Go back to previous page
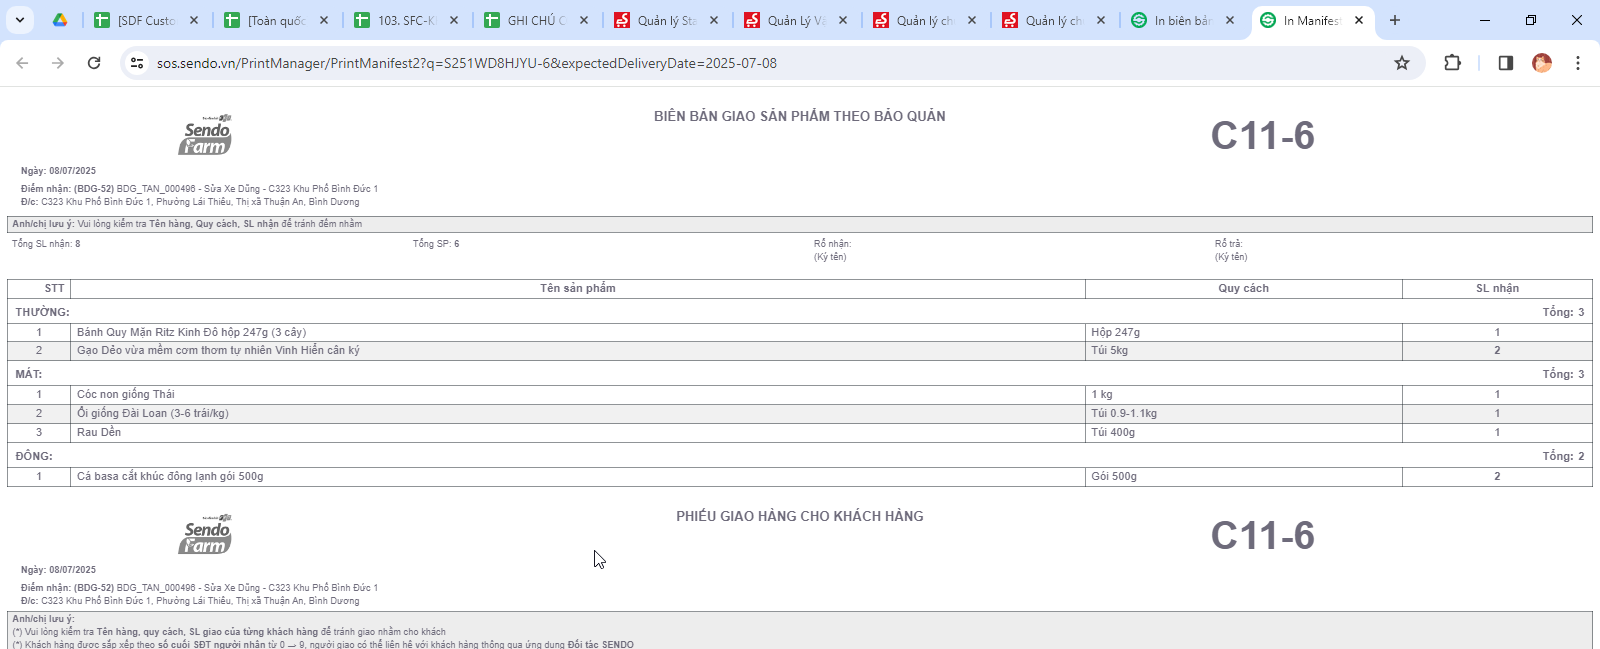 (22, 63)
